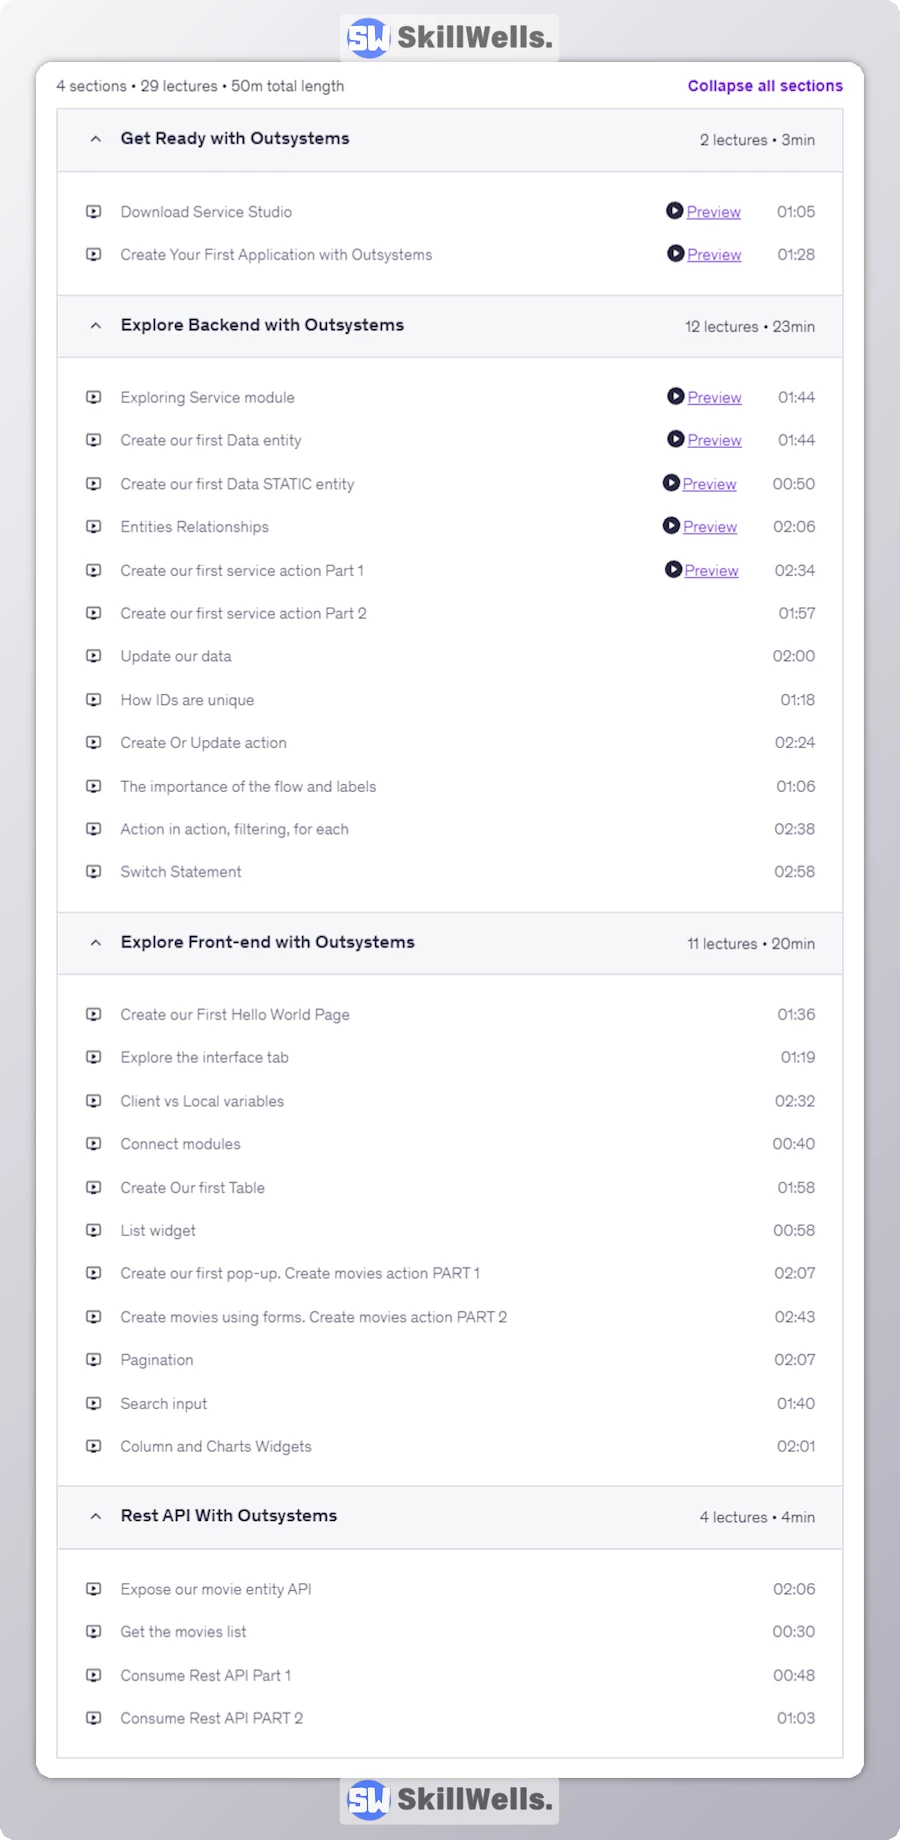Viewport: 900px width, 1840px height.
Task: Click play icon for Entities Relationships preview
Action: pyautogui.click(x=671, y=526)
